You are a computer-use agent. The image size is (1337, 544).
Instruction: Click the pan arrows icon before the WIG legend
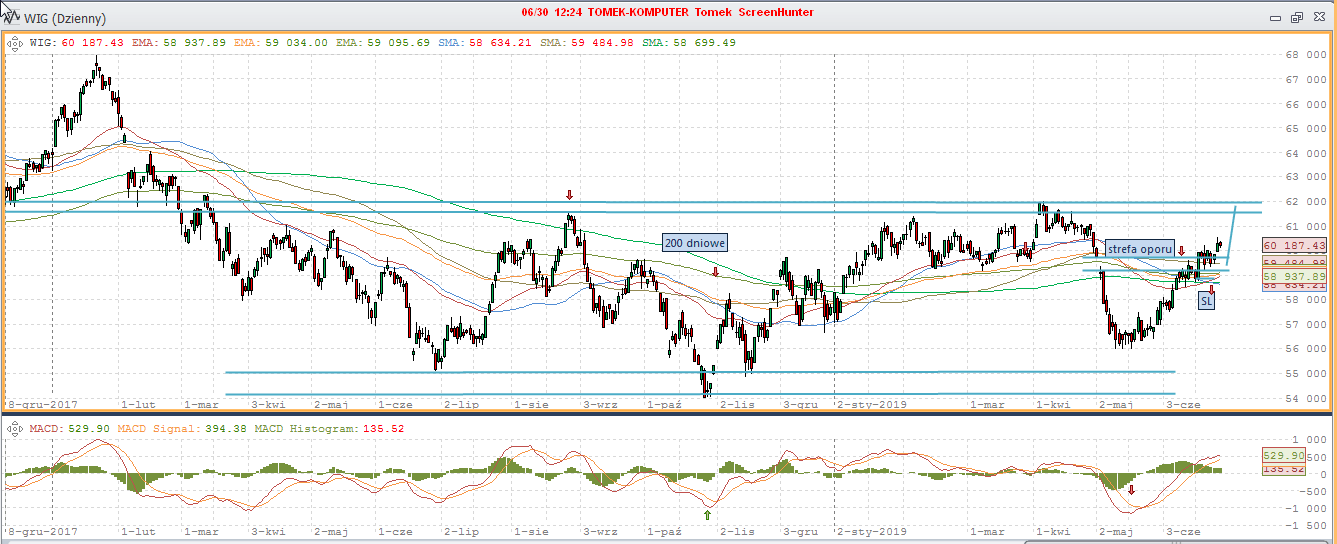click(16, 43)
